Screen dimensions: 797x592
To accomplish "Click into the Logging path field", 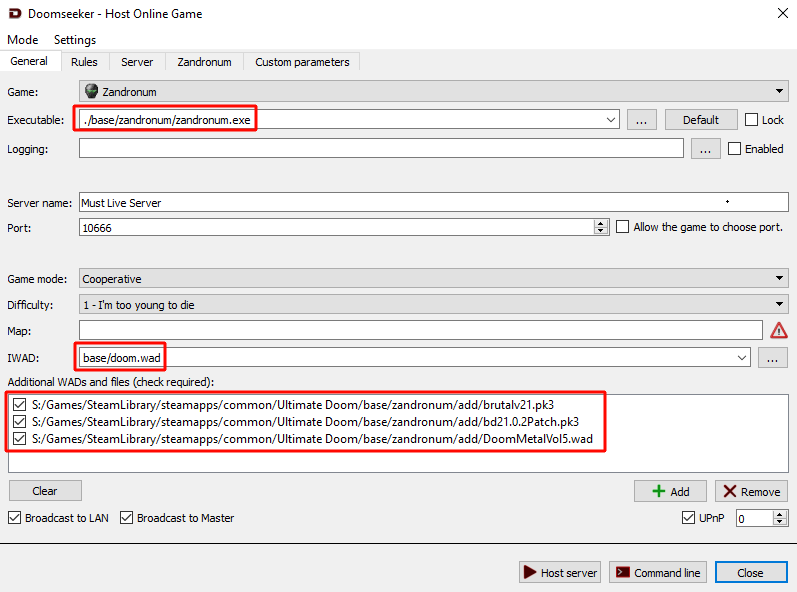I will tap(381, 149).
